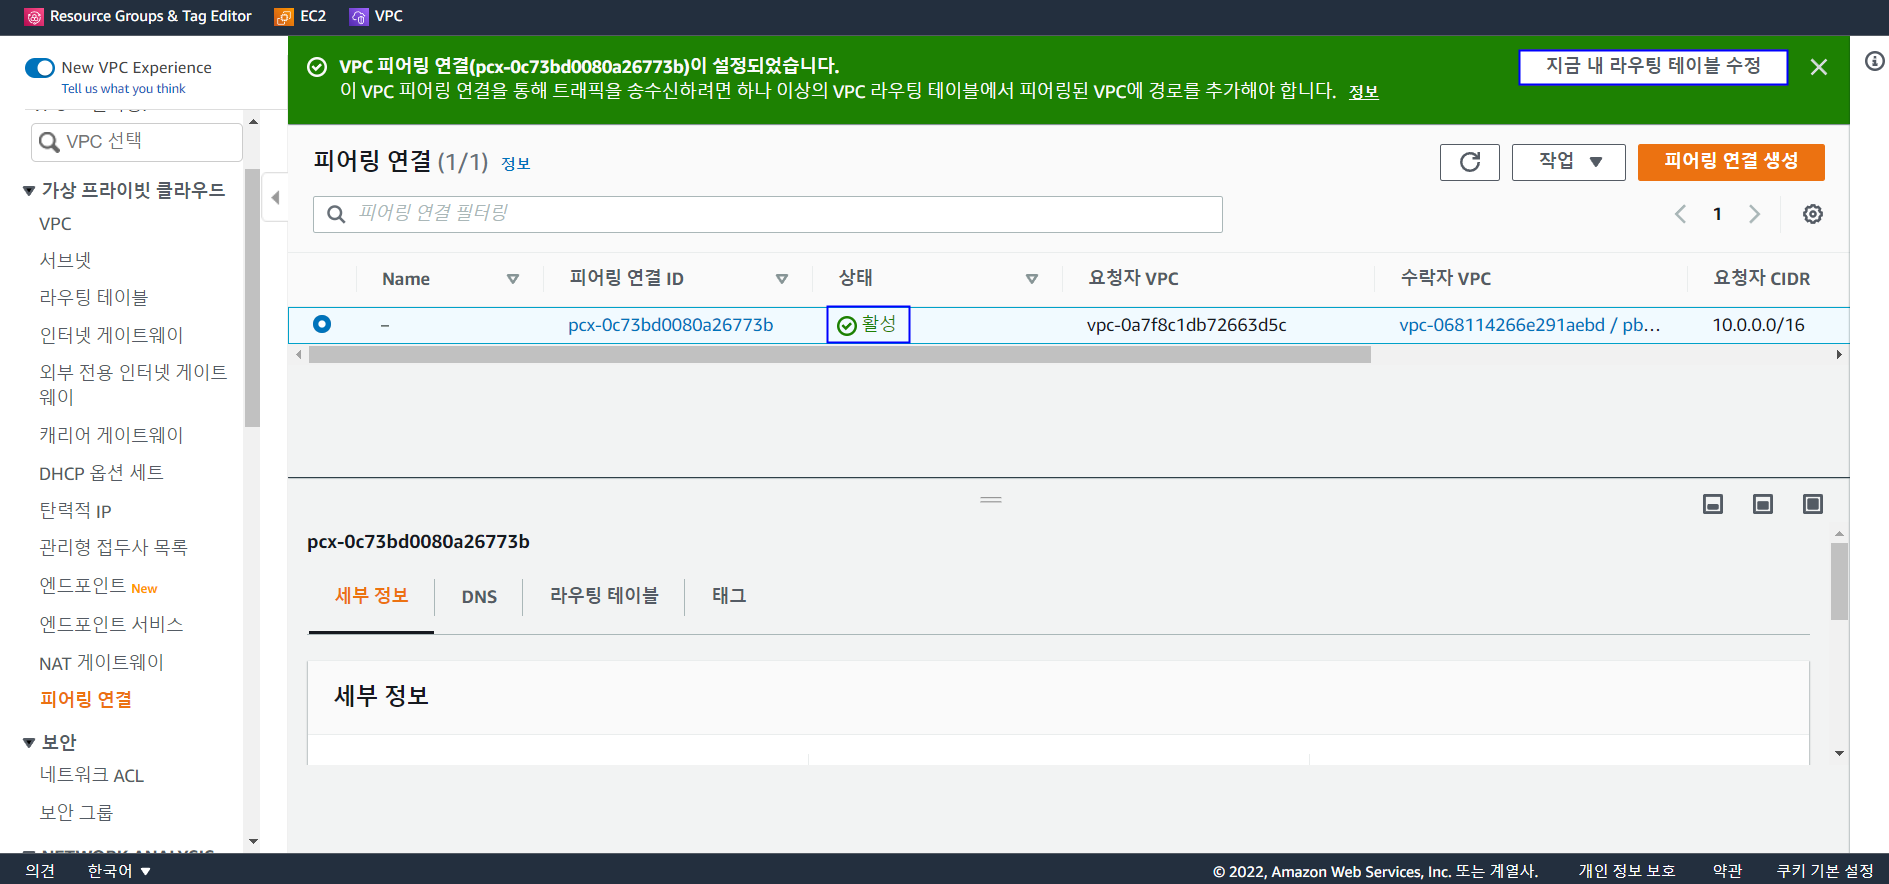Open the 작업 actions dropdown
Screen dimensions: 1889x884
1568,162
